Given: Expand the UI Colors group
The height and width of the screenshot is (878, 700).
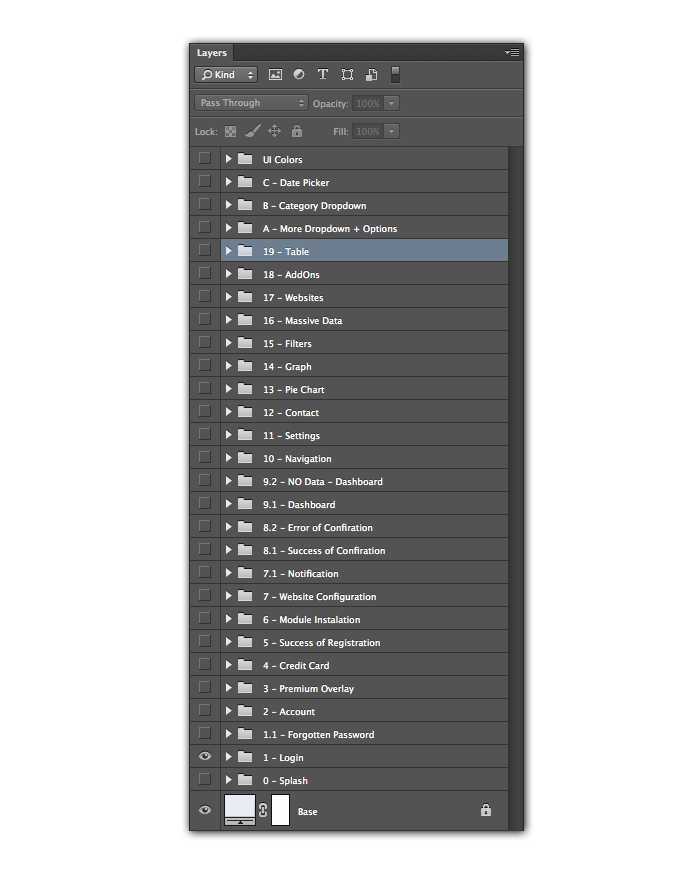Looking at the screenshot, I should 228,159.
